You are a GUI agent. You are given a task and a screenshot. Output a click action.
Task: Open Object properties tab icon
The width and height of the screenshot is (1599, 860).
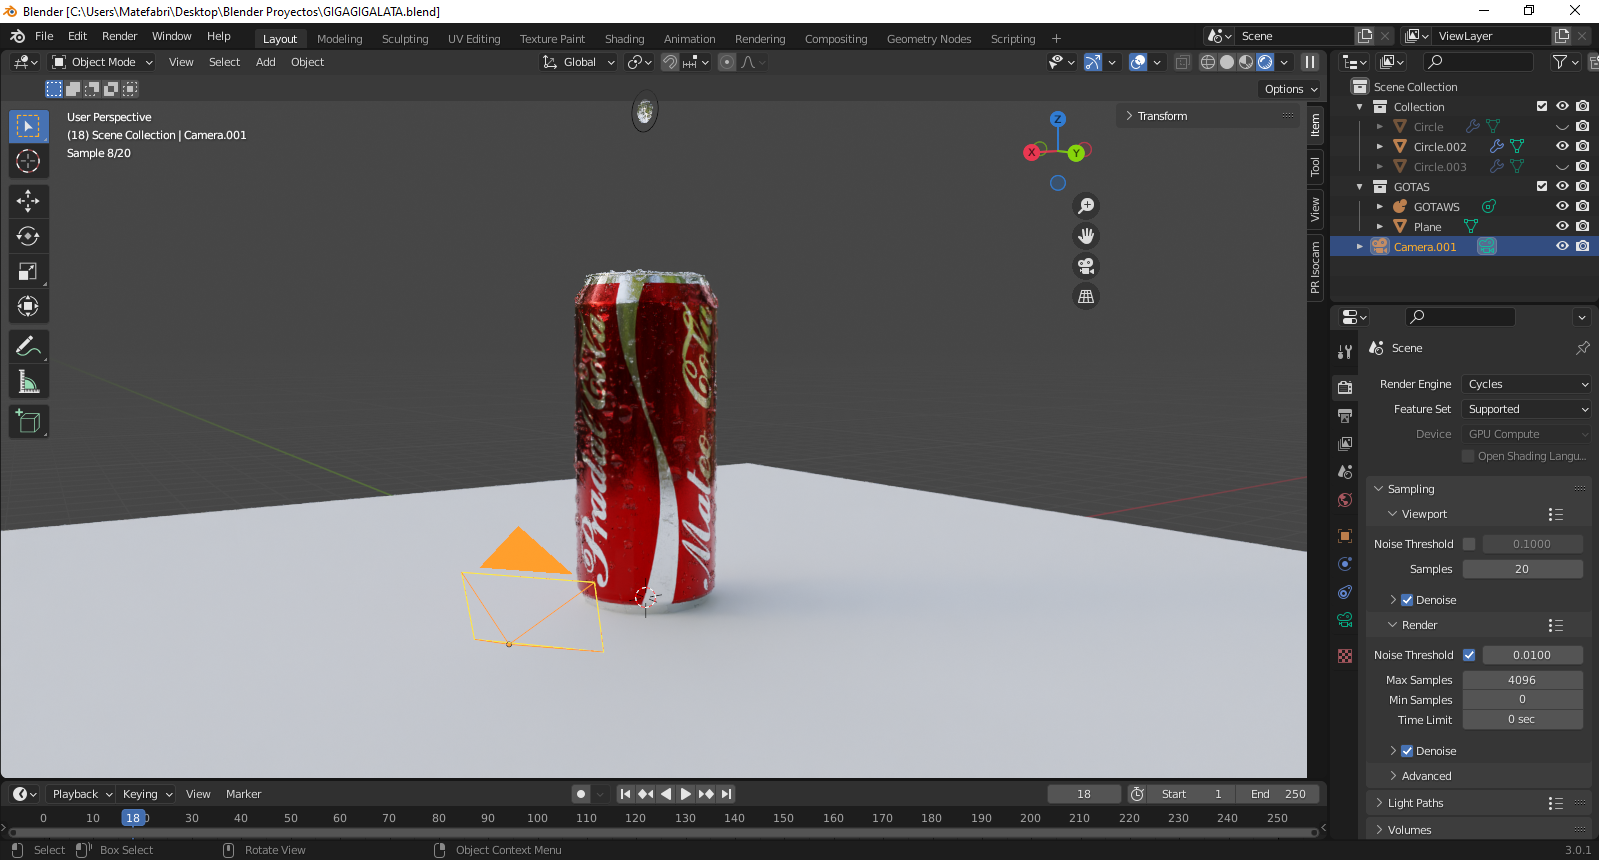[1345, 536]
